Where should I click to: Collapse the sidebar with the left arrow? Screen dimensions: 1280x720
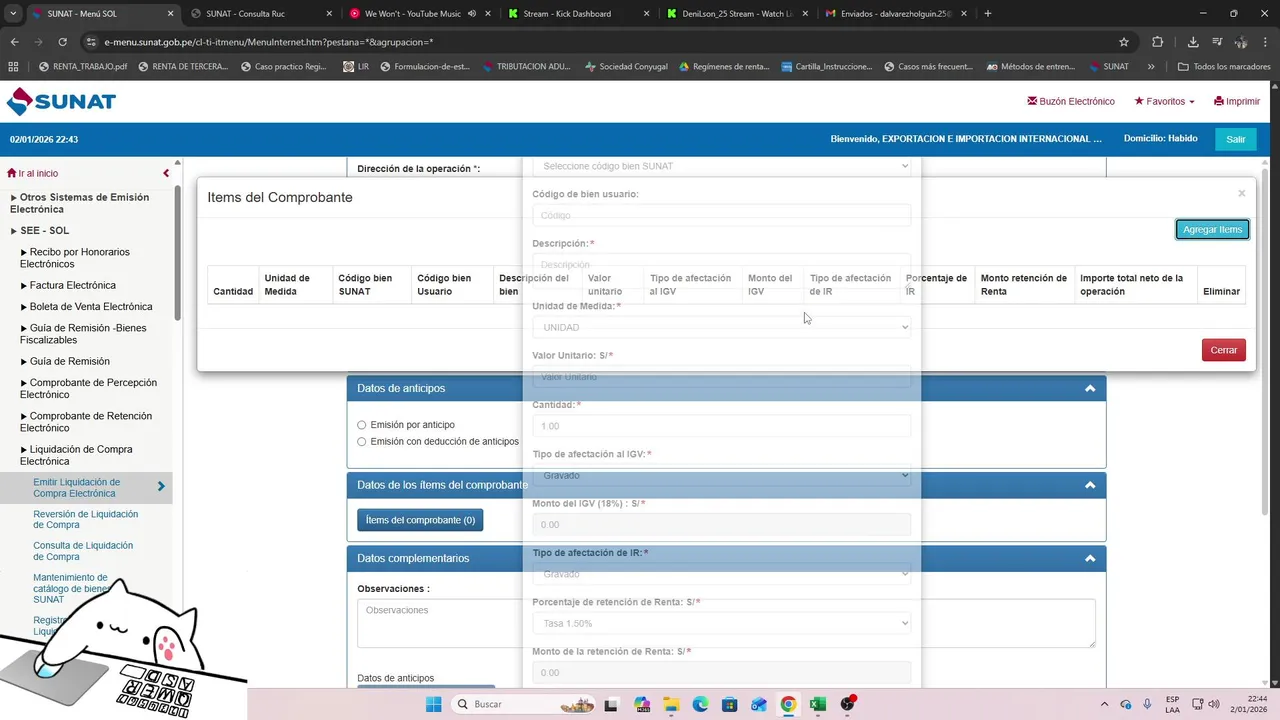[166, 173]
